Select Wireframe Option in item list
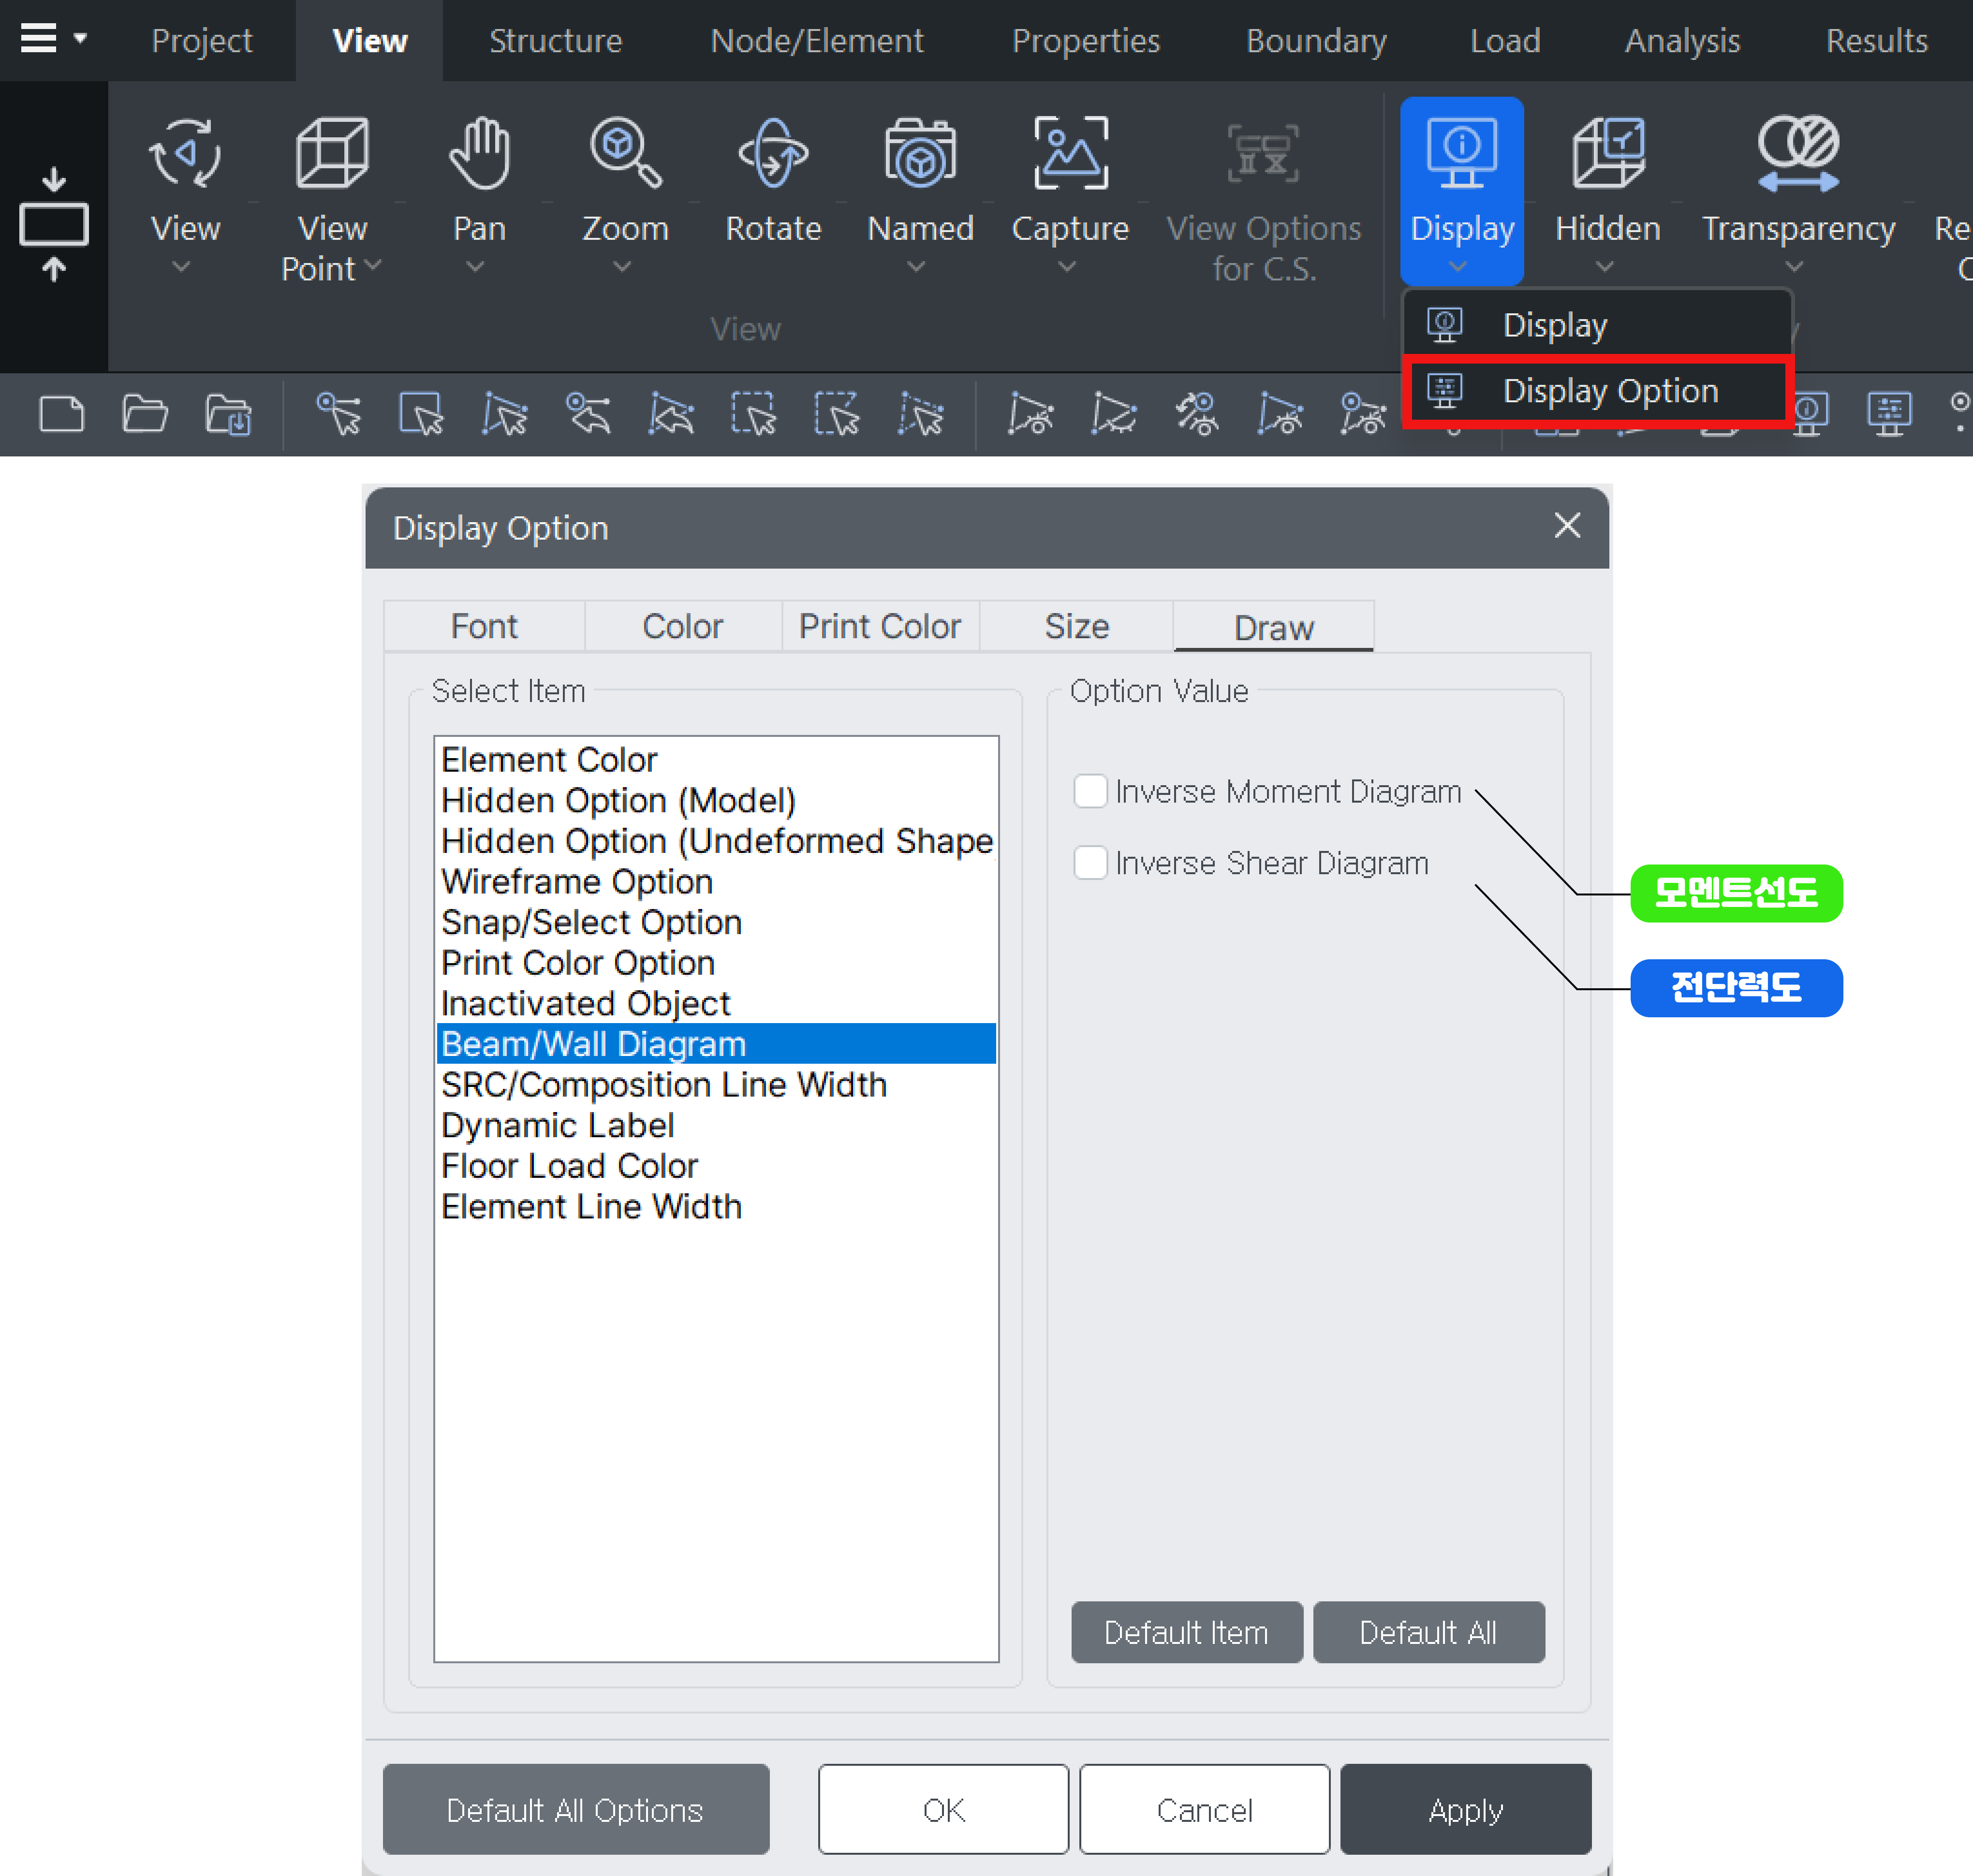 pos(577,882)
